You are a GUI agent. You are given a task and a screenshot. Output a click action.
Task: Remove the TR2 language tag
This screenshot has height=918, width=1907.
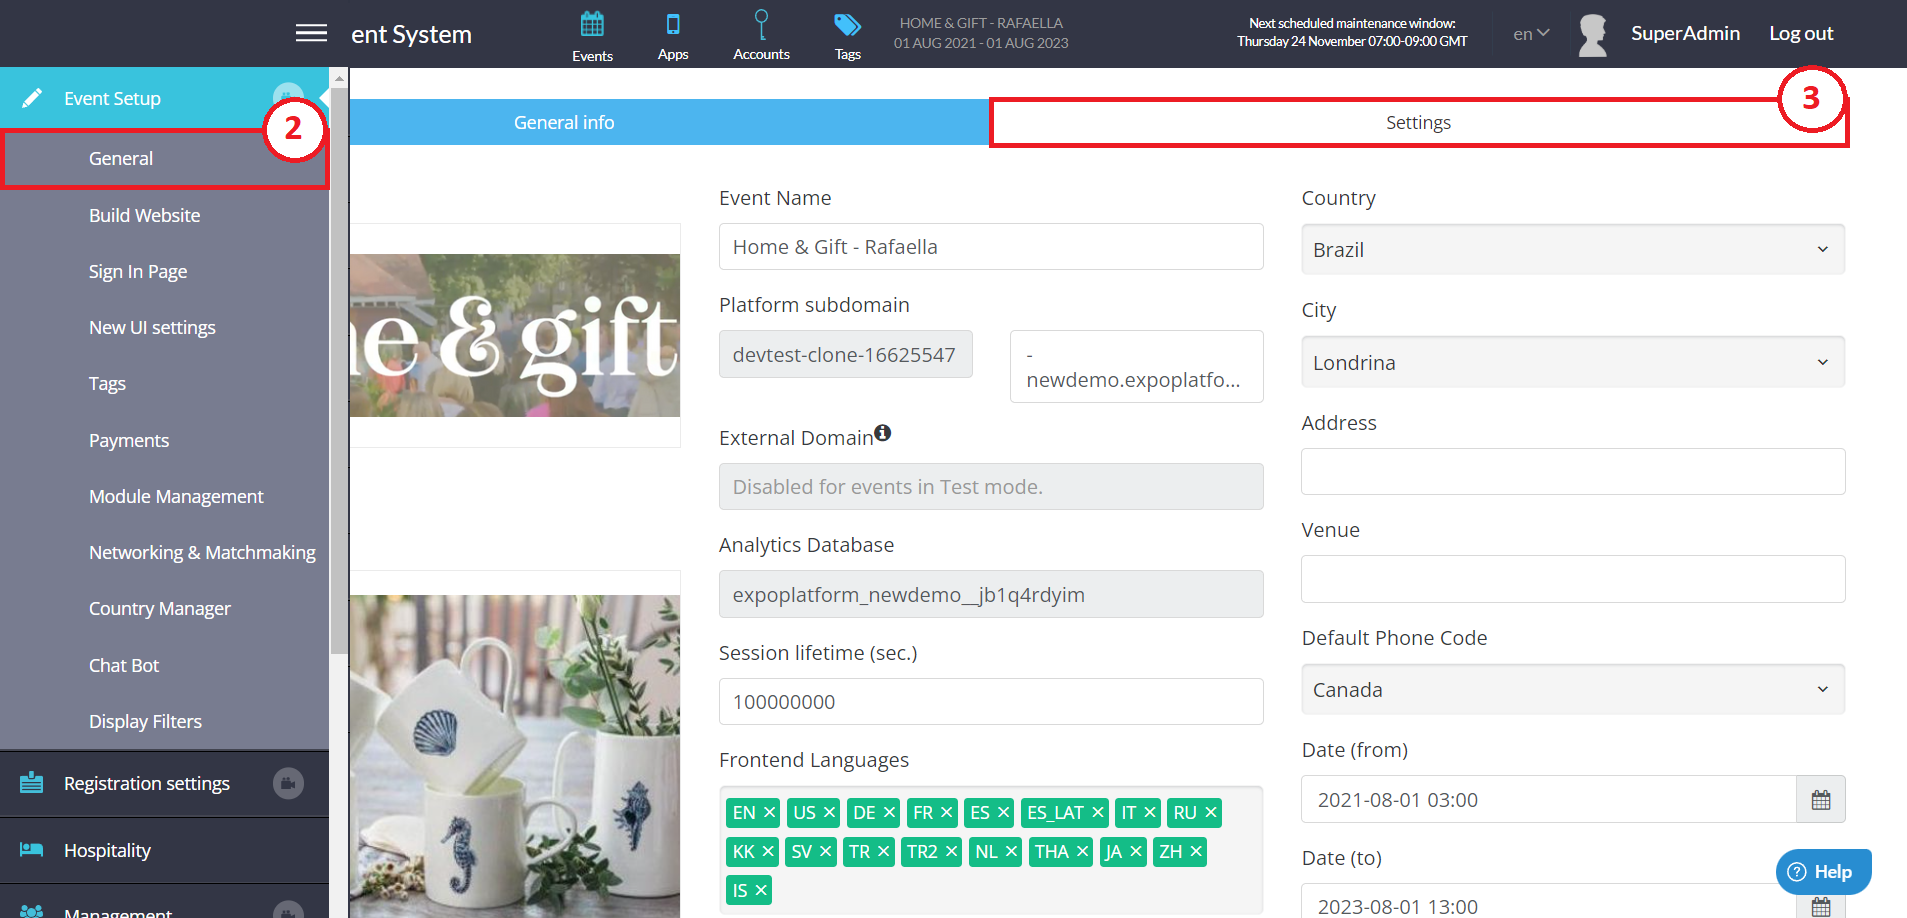(951, 851)
